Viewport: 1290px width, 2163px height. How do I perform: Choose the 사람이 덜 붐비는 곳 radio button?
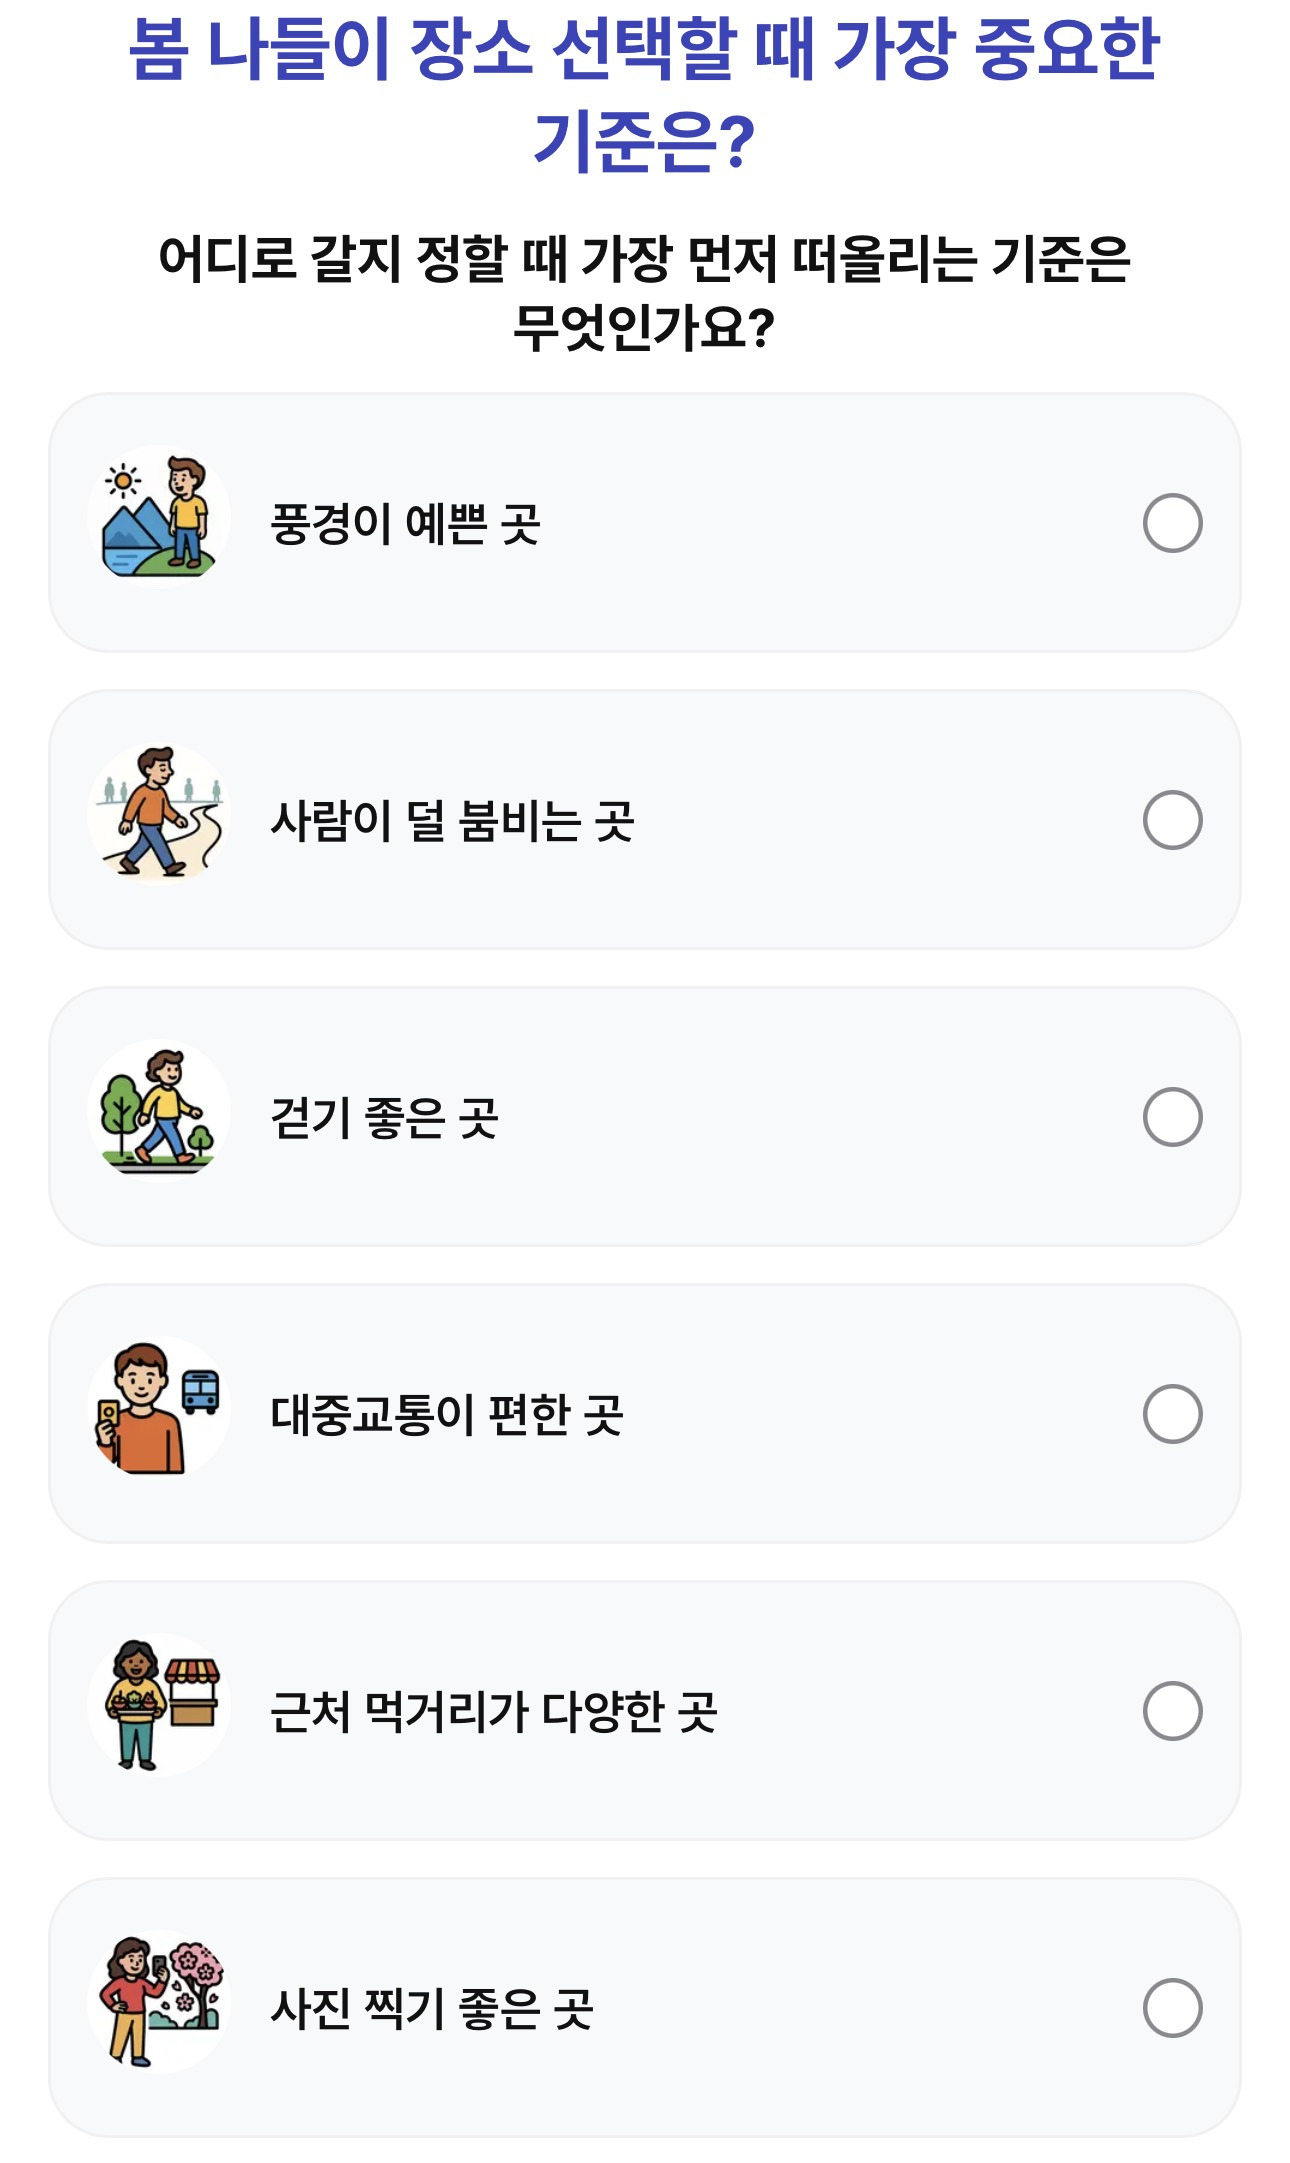[x=1172, y=820]
